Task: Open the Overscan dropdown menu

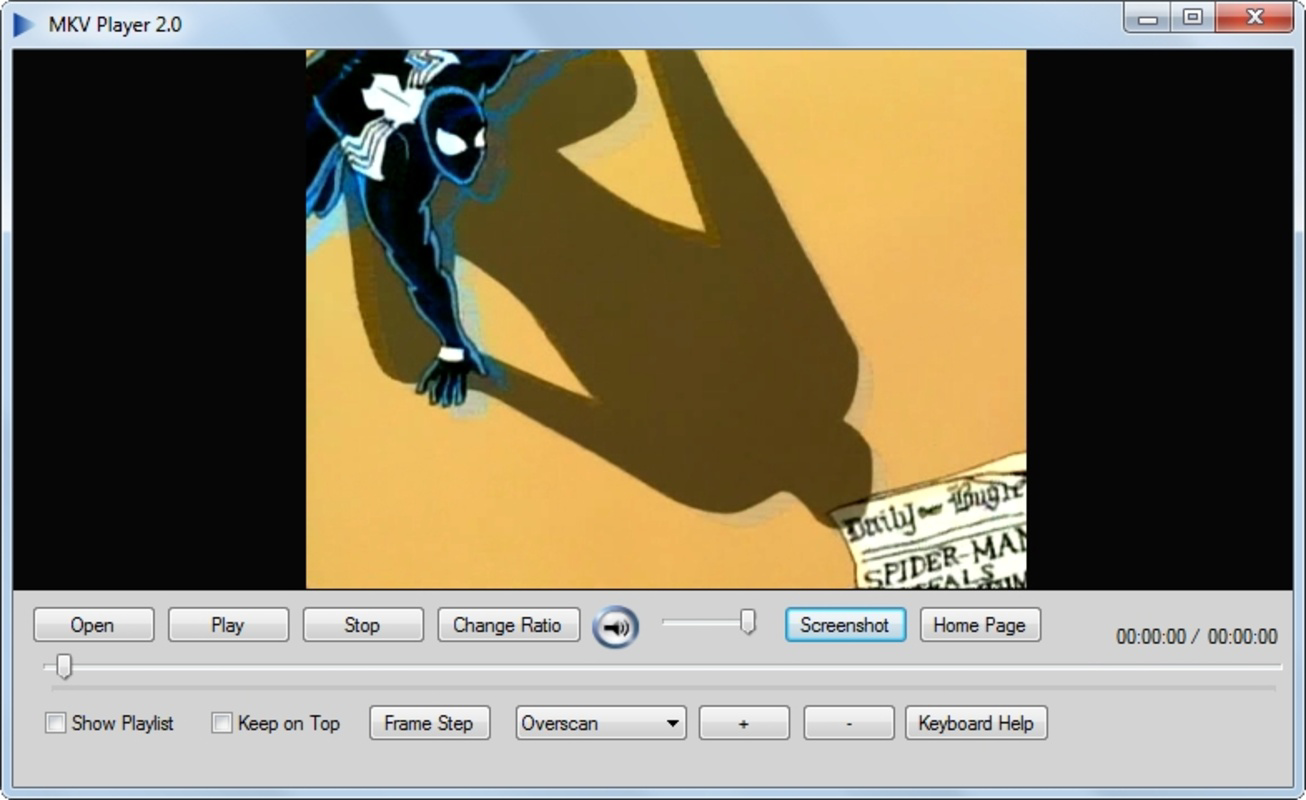Action: point(590,722)
